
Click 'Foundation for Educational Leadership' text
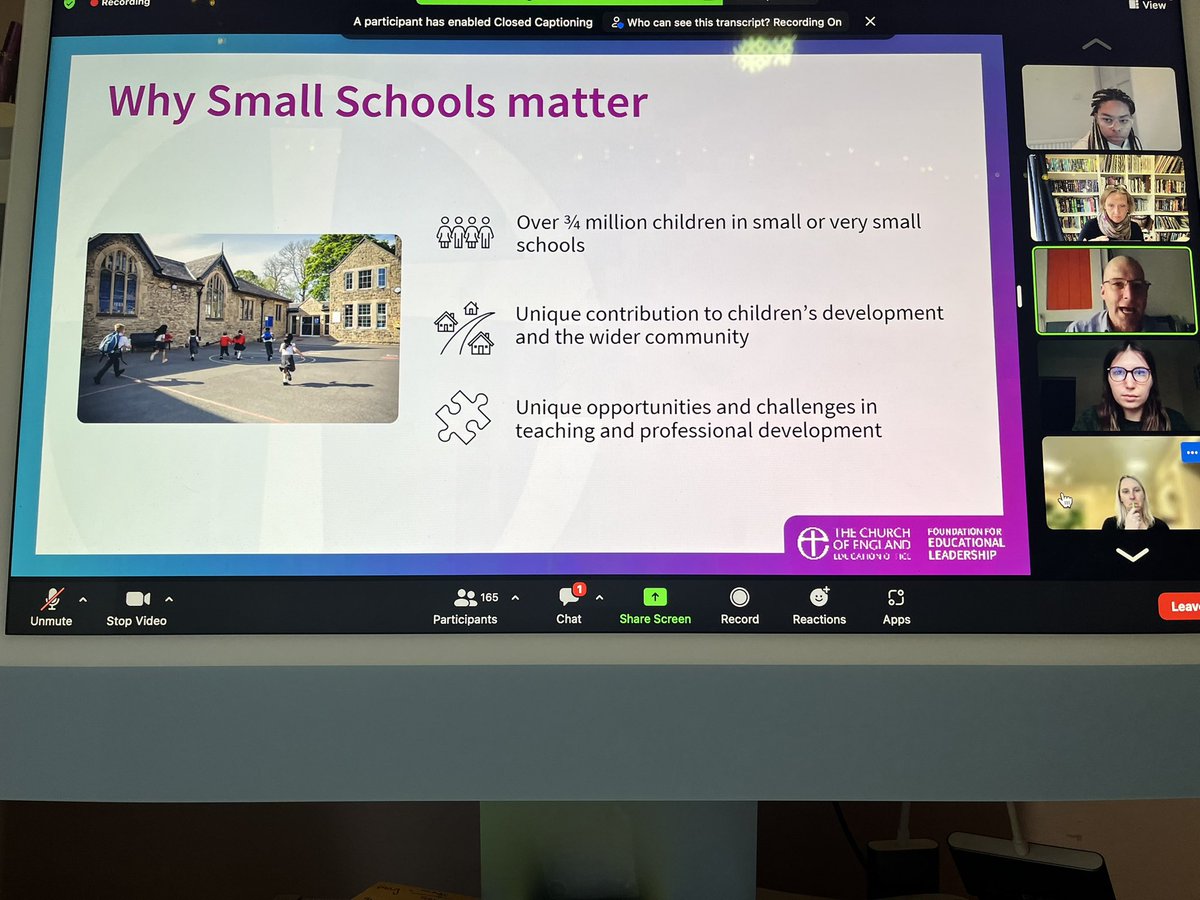(x=965, y=544)
